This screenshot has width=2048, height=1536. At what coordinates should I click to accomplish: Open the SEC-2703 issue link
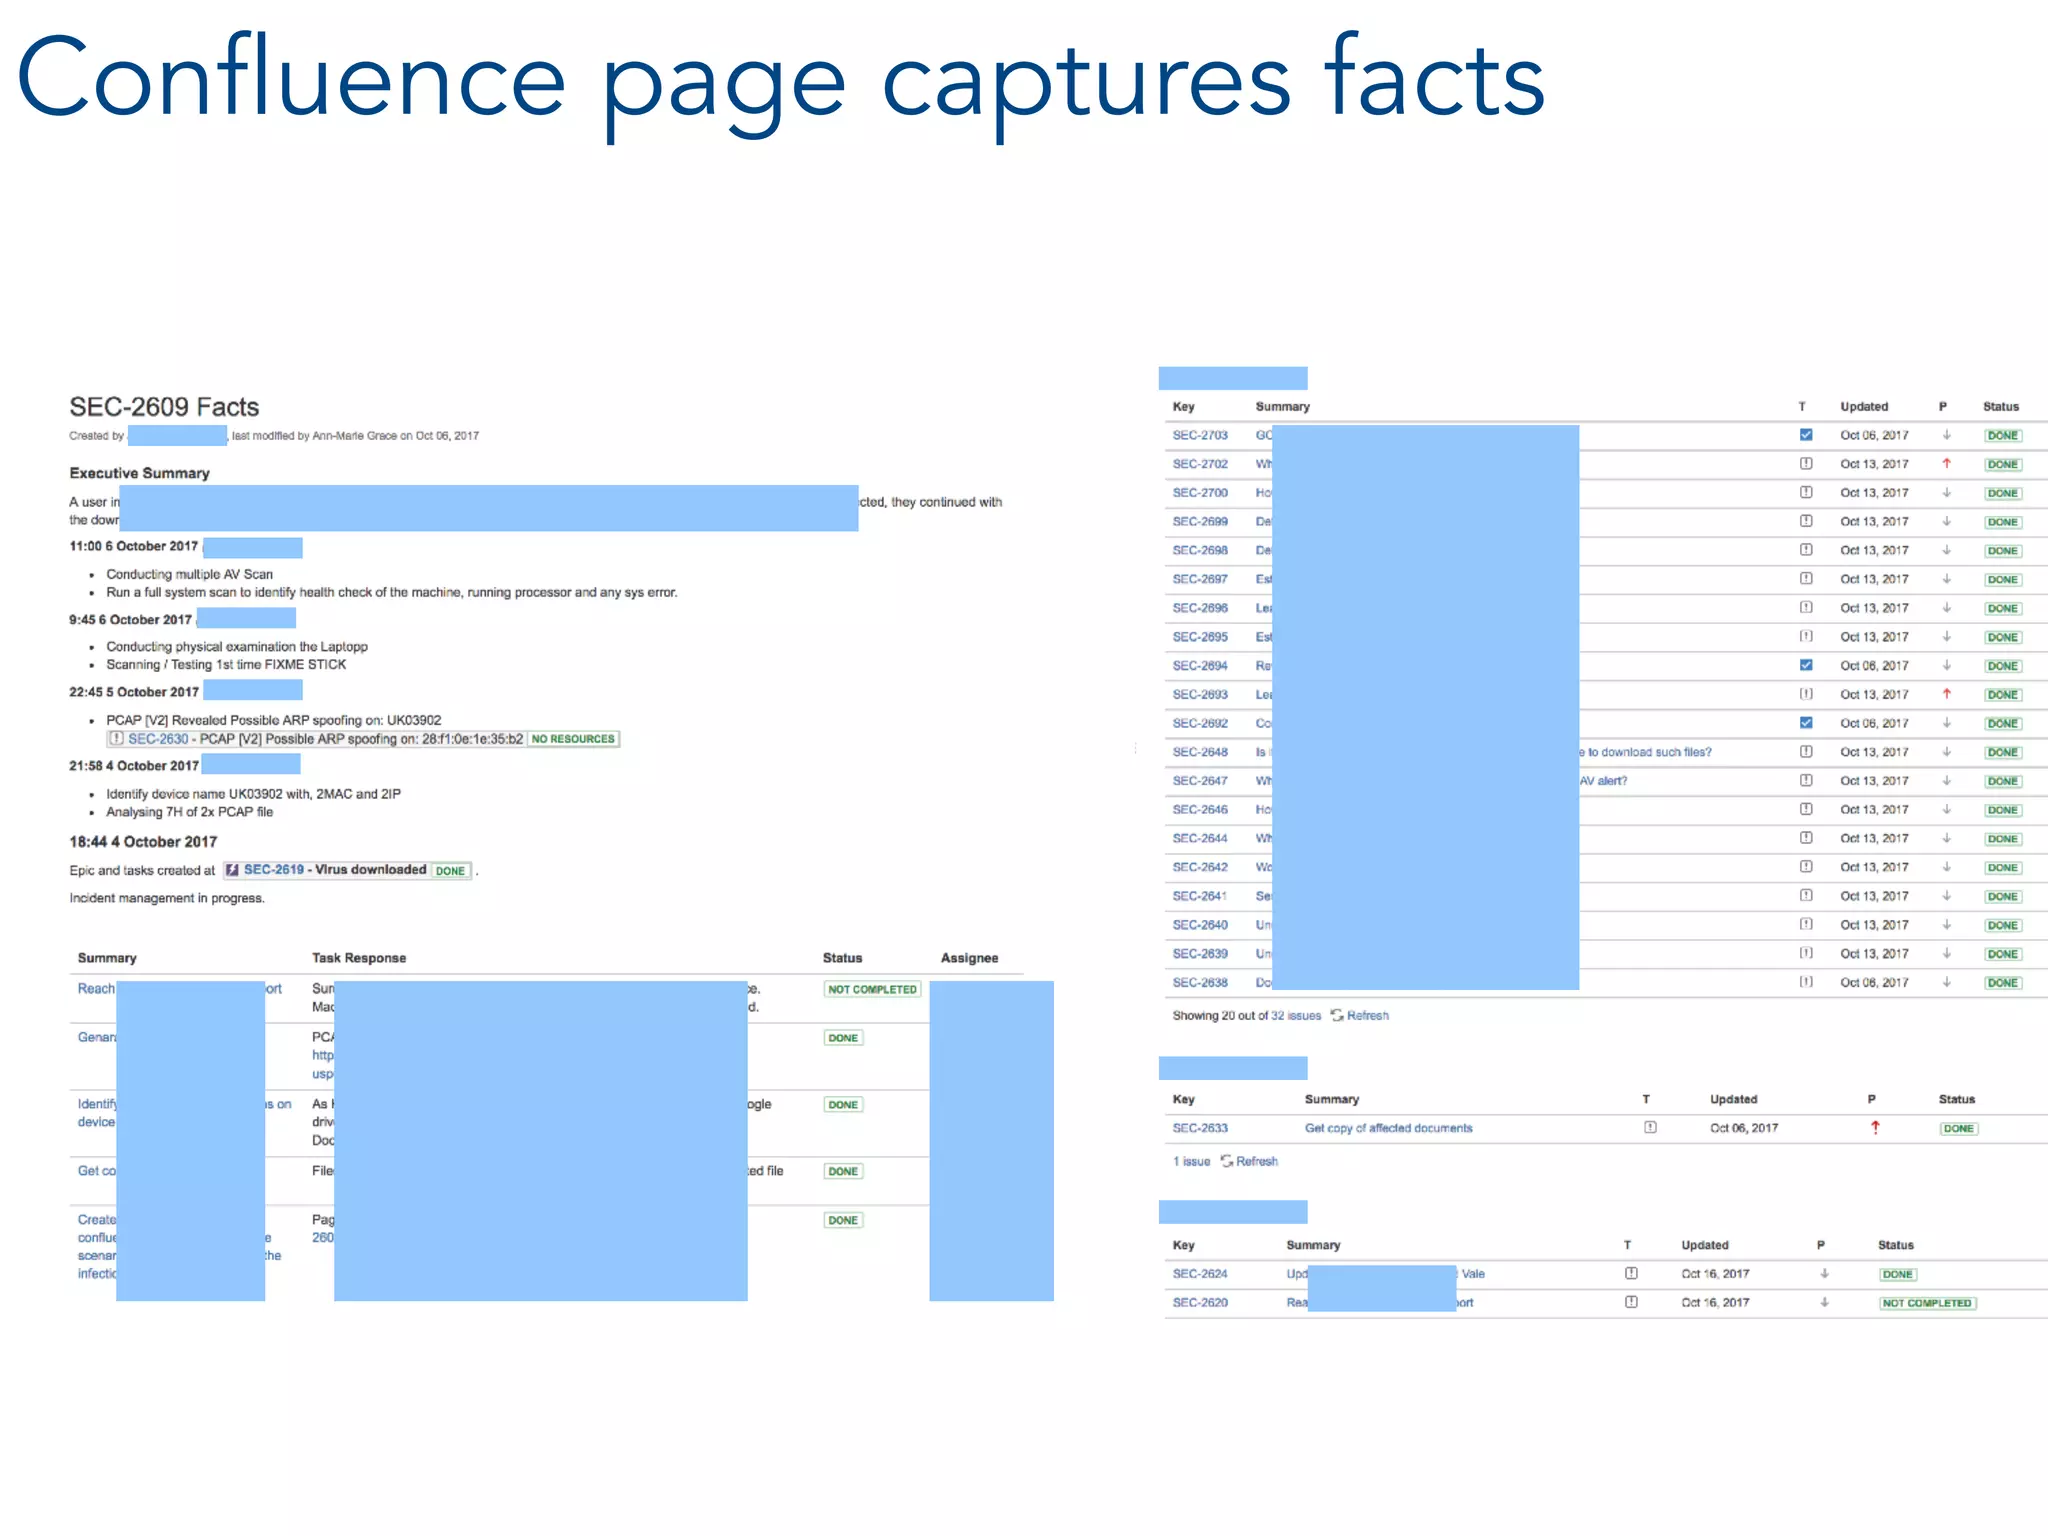[1200, 435]
